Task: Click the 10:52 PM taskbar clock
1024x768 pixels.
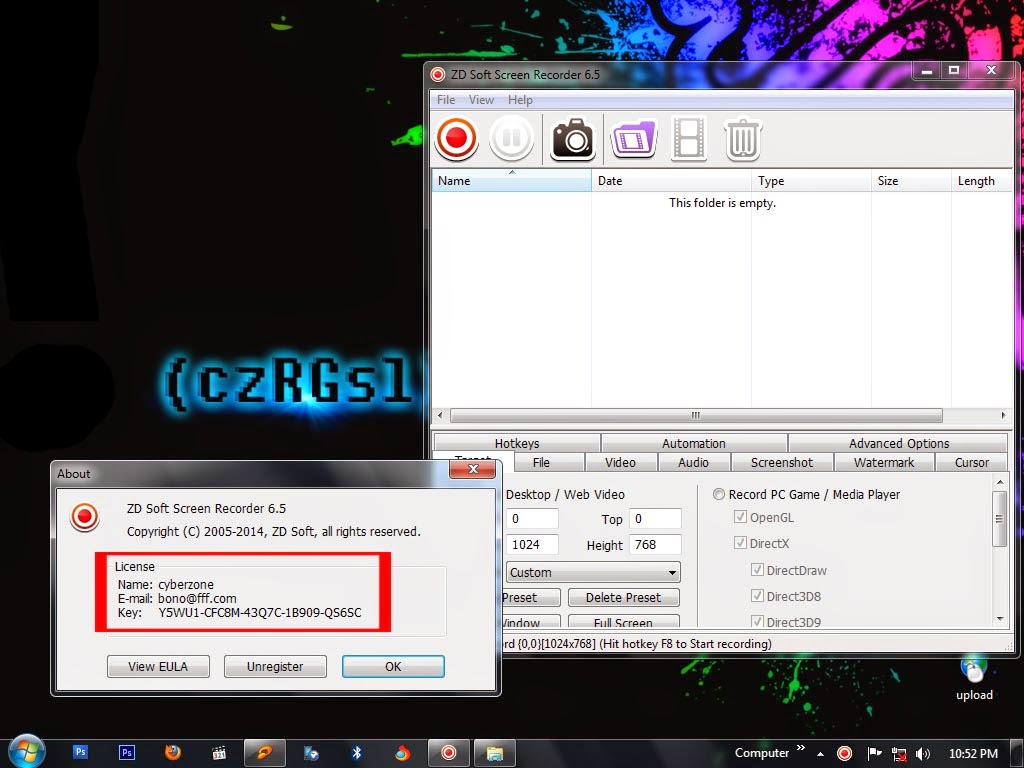Action: pyautogui.click(x=973, y=754)
